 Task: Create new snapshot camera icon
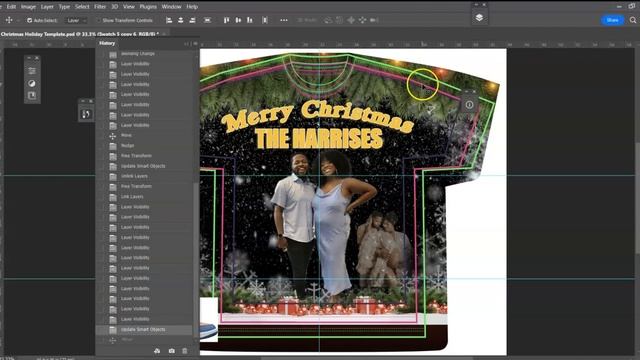(x=171, y=351)
